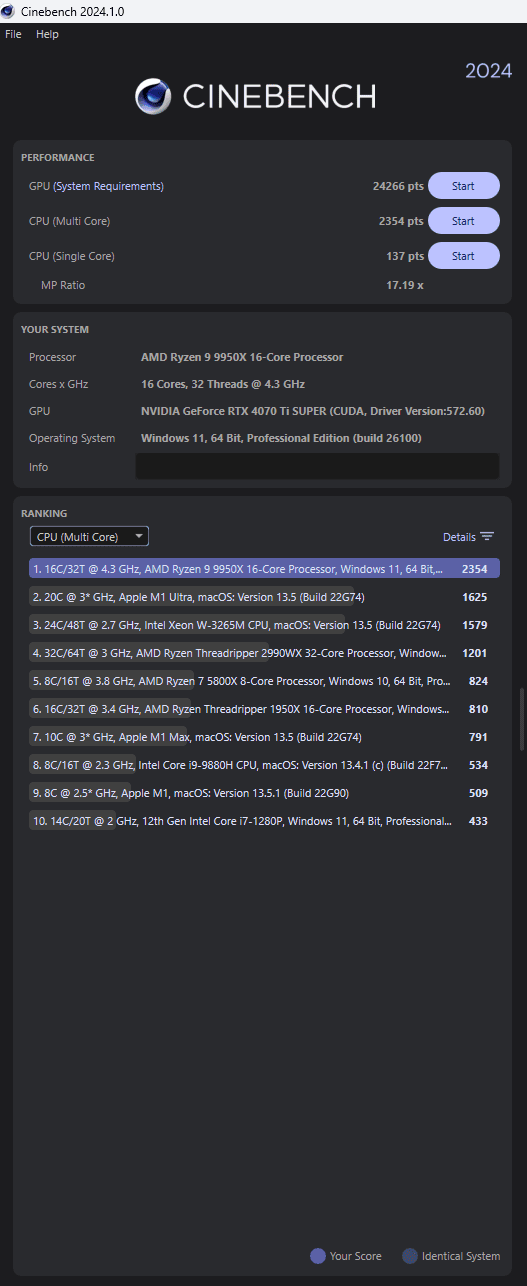Select ranking row 4 Threadripper 2990WX

click(264, 653)
